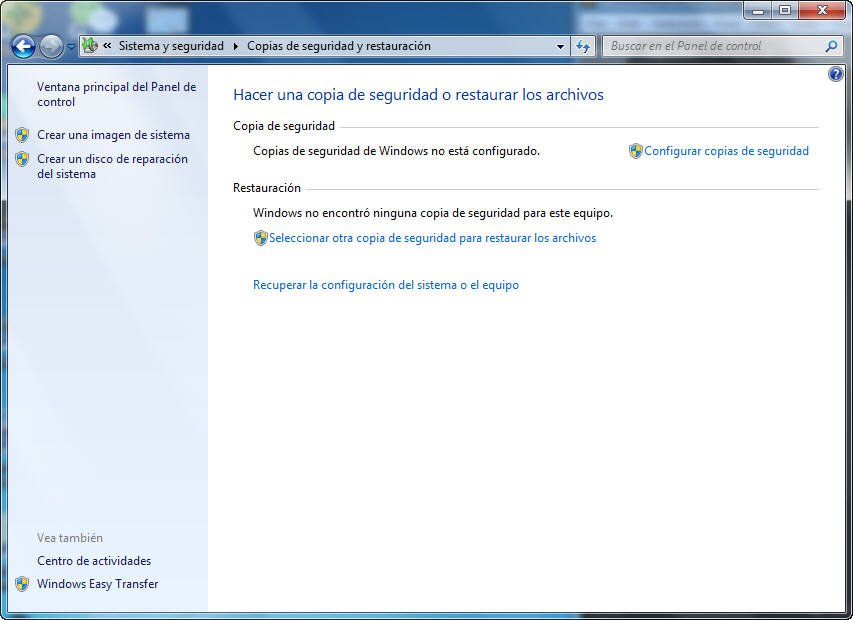Expand the hidden breadcrumb chevron «
The width and height of the screenshot is (853, 620).
point(107,46)
